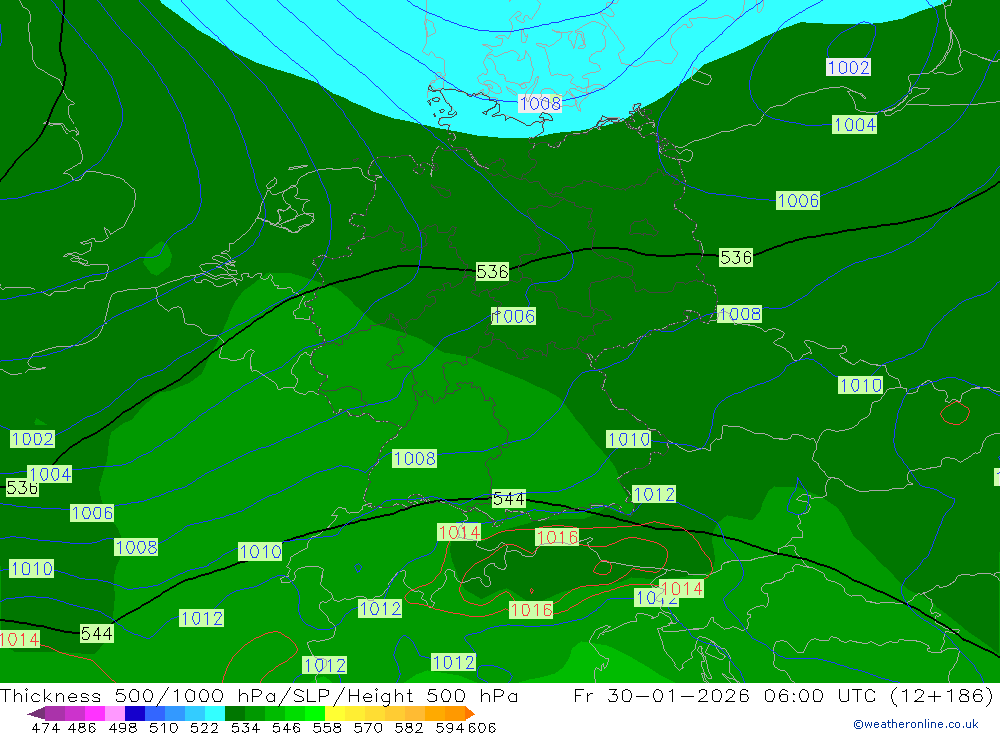Click the 1008 isobar label over Denmark
The width and height of the screenshot is (1000, 733).
click(540, 103)
